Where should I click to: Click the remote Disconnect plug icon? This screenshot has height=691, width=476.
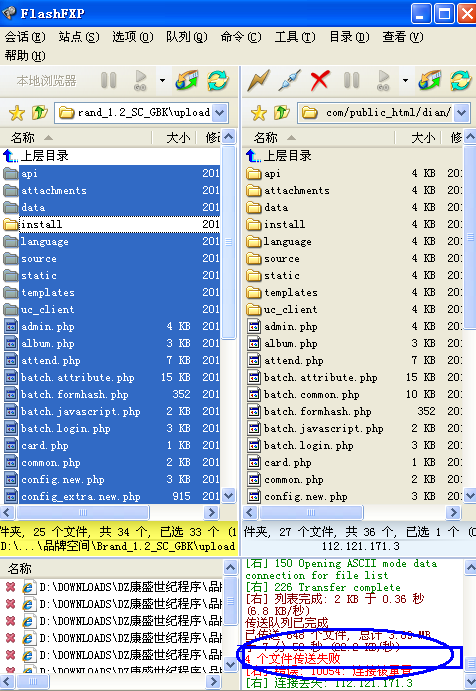(x=290, y=81)
